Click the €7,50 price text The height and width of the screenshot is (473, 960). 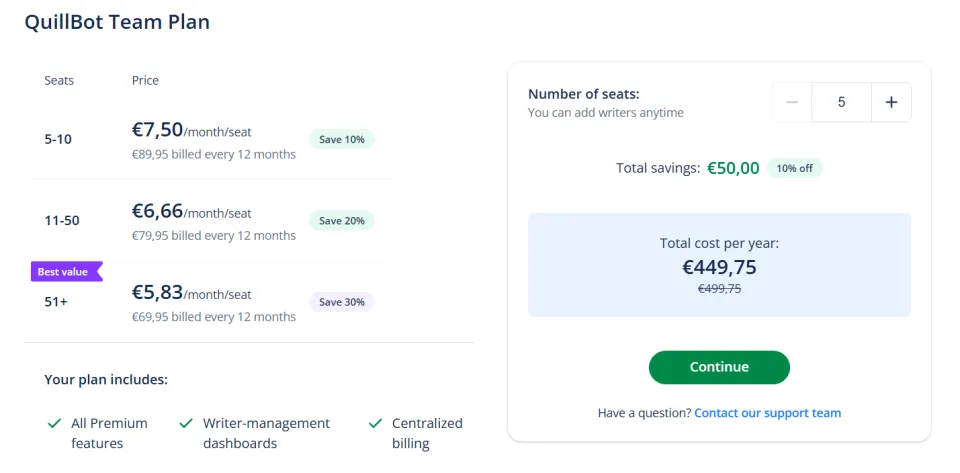(157, 130)
